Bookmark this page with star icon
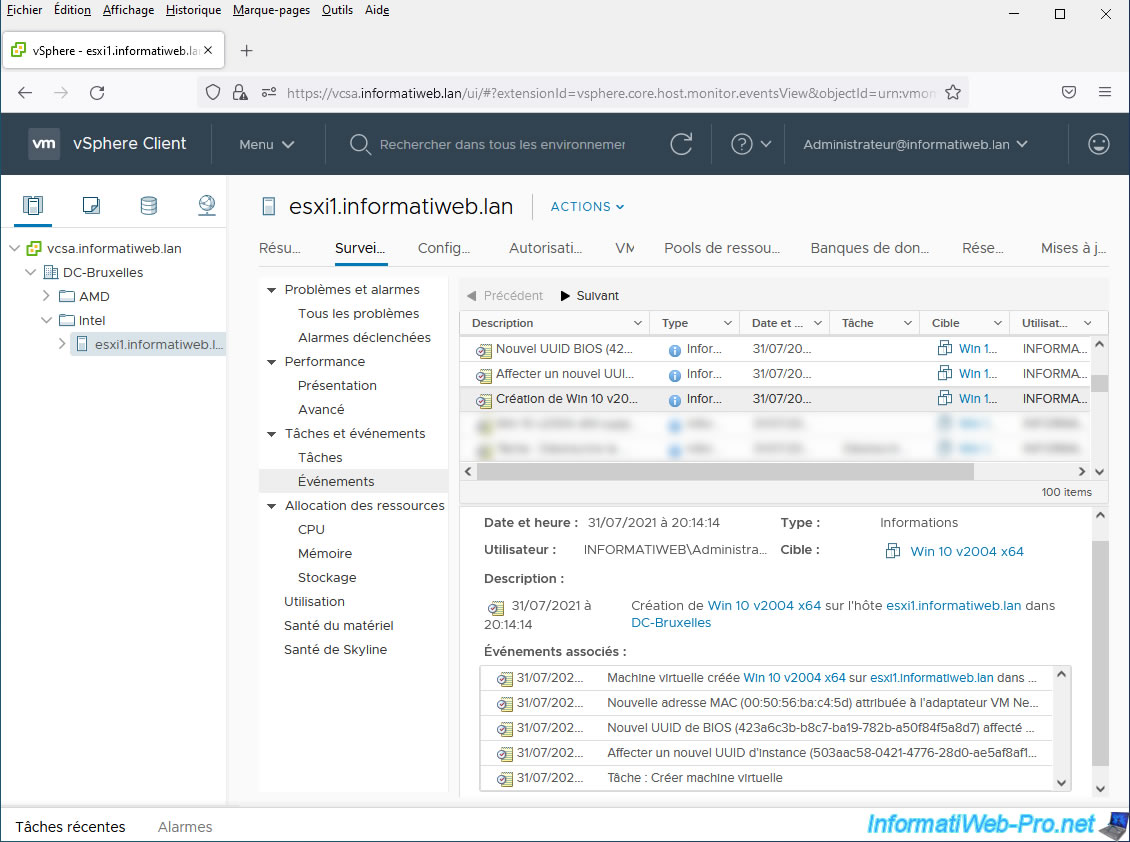The height and width of the screenshot is (842, 1130). tap(953, 92)
